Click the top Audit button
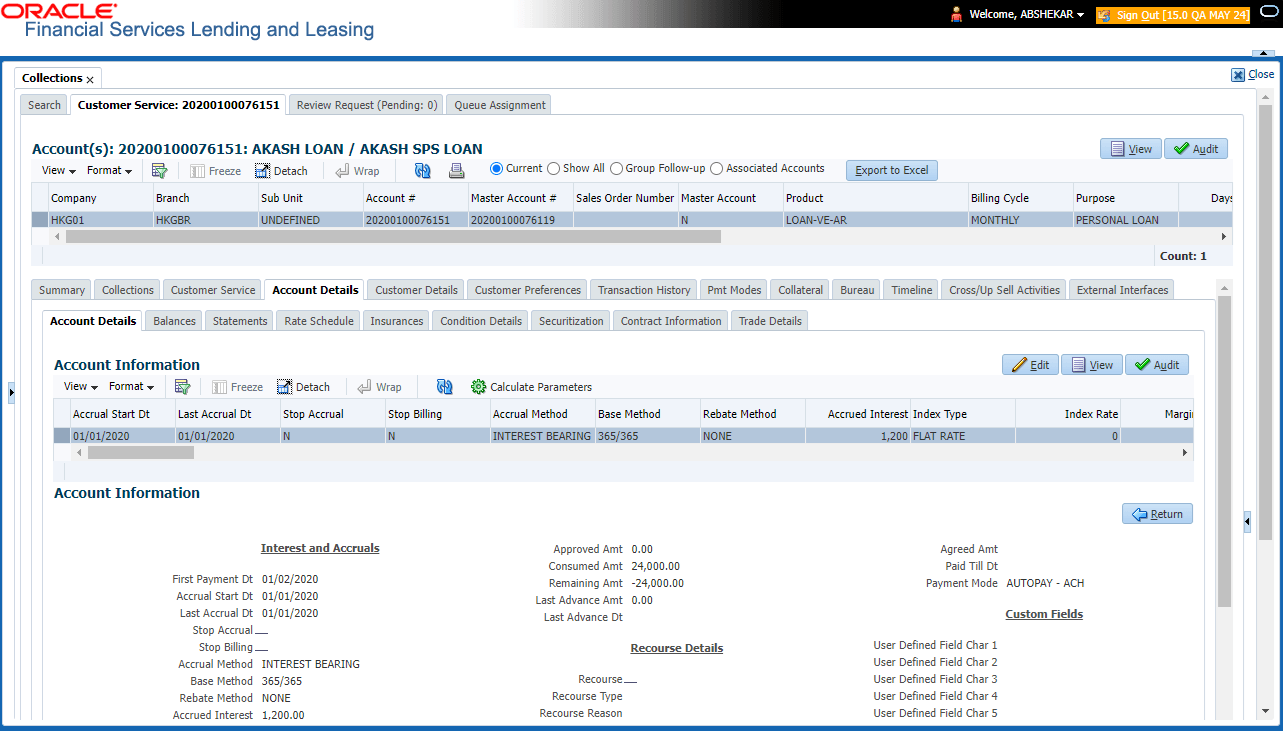The height and width of the screenshot is (731, 1283). (1196, 149)
